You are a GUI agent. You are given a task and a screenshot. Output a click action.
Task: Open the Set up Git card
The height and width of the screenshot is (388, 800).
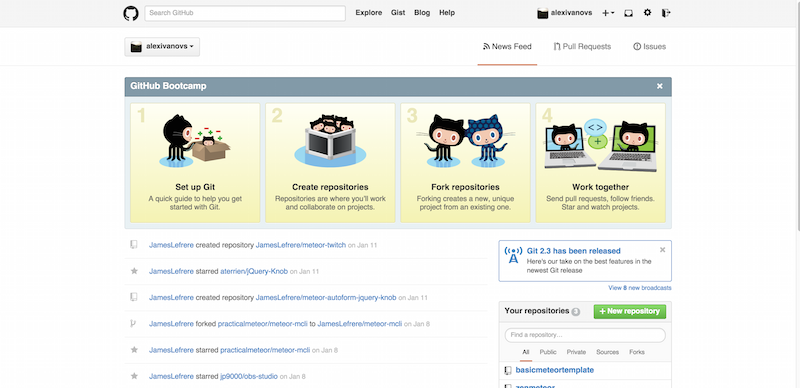click(x=195, y=163)
